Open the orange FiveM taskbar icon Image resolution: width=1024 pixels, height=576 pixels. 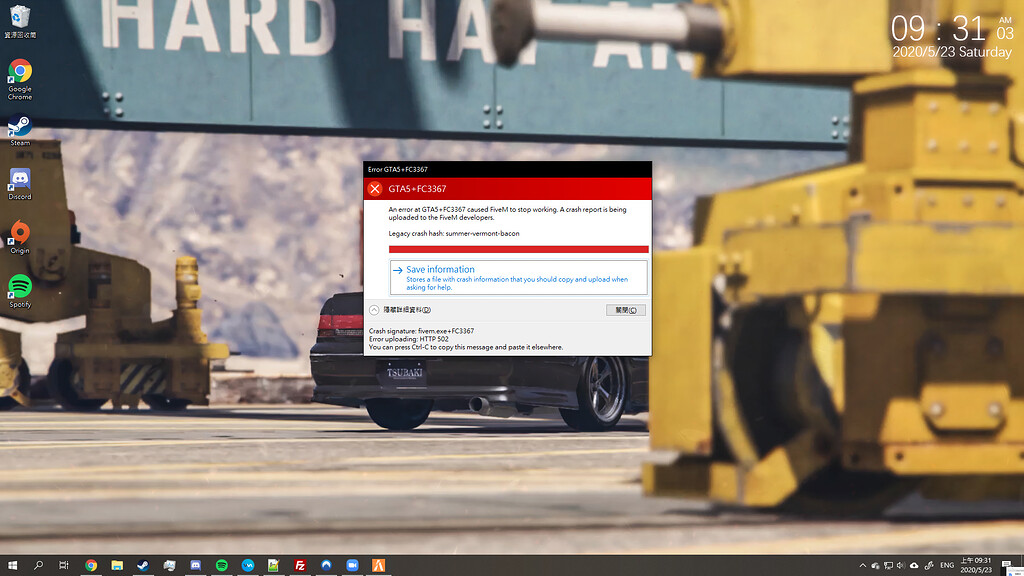(x=378, y=566)
